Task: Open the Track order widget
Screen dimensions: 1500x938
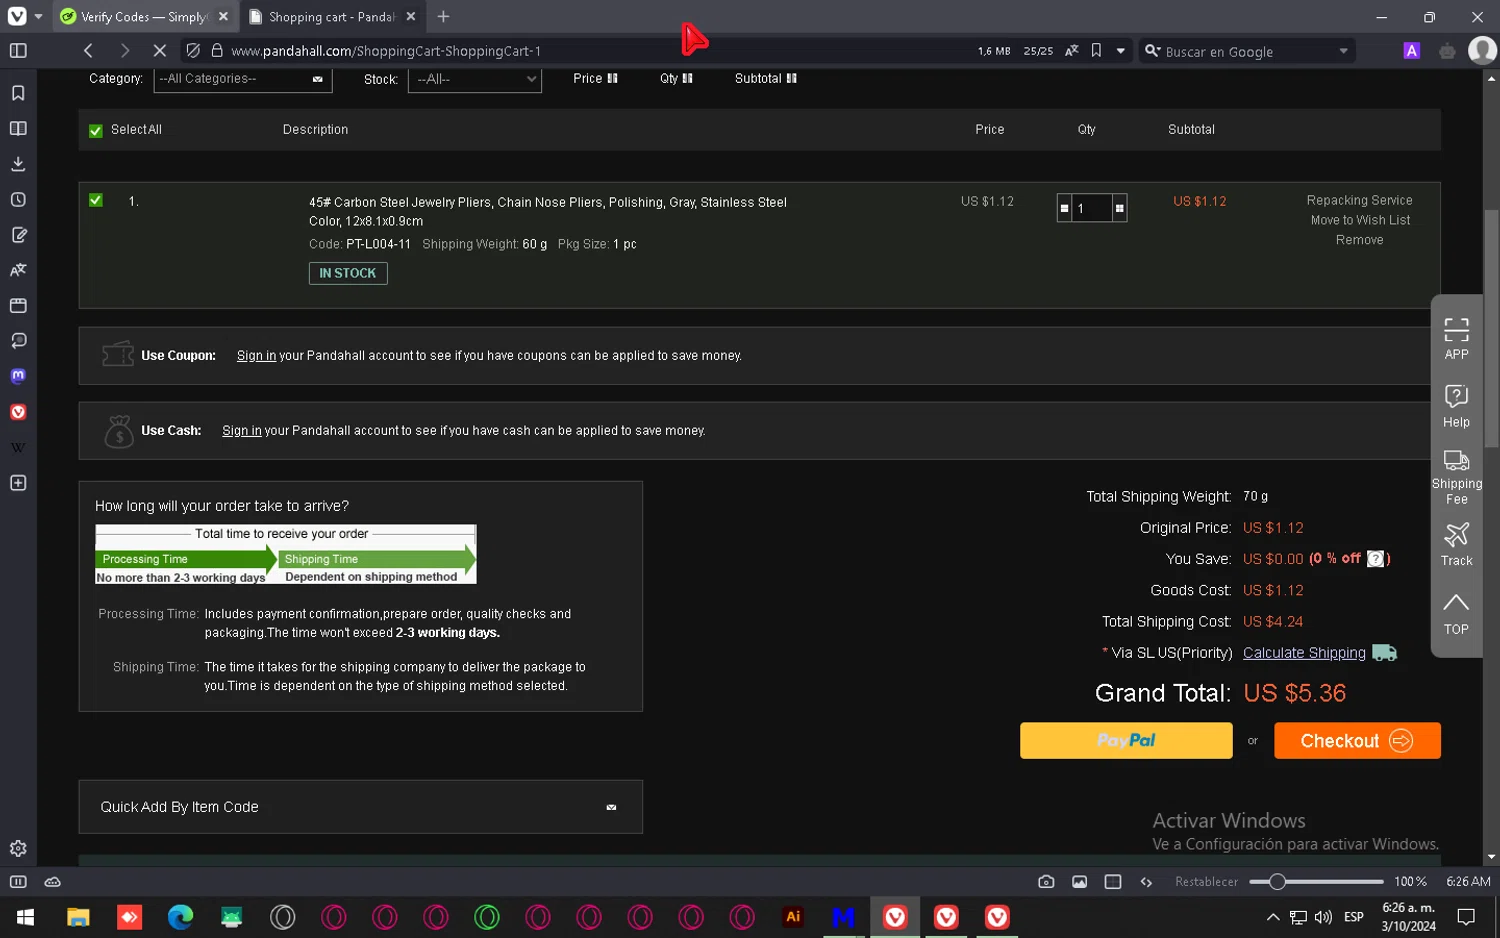Action: click(1456, 545)
